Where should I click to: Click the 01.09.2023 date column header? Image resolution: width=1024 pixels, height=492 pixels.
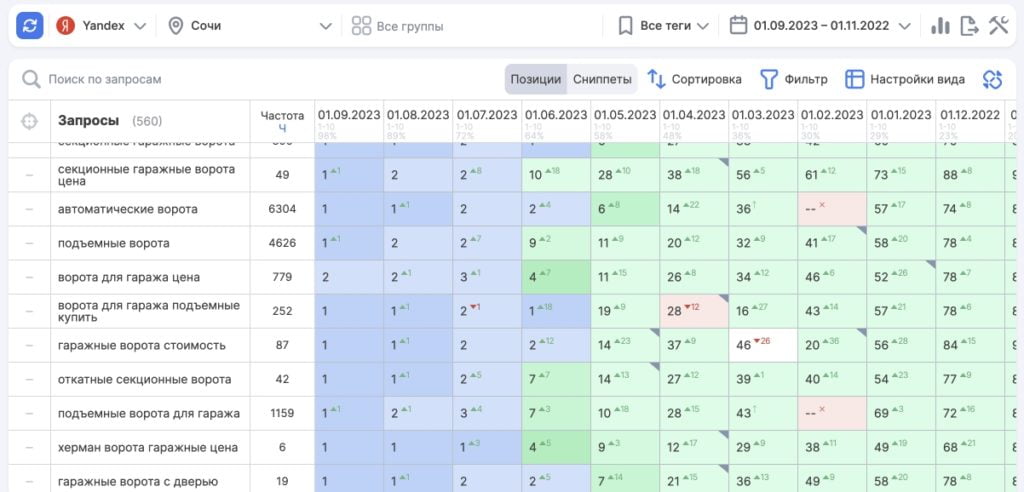pyautogui.click(x=349, y=115)
